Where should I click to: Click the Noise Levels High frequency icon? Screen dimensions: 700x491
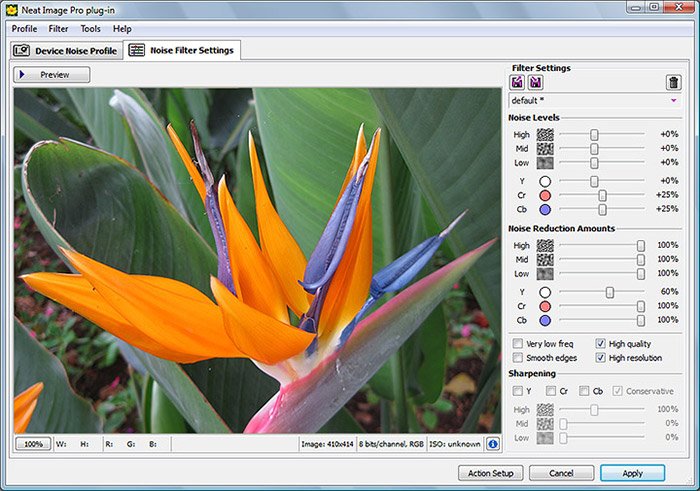point(545,134)
